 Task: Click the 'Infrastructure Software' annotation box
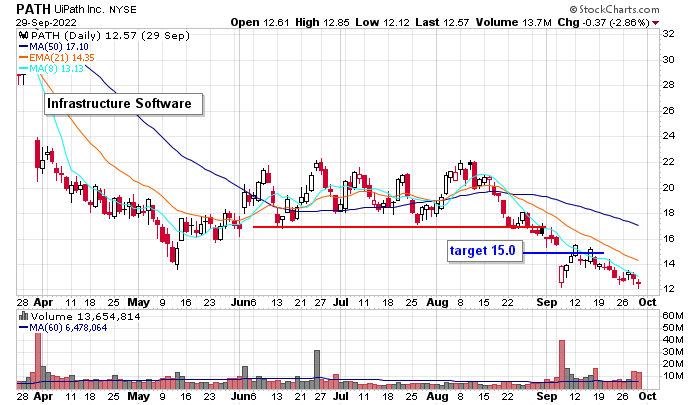coord(124,104)
